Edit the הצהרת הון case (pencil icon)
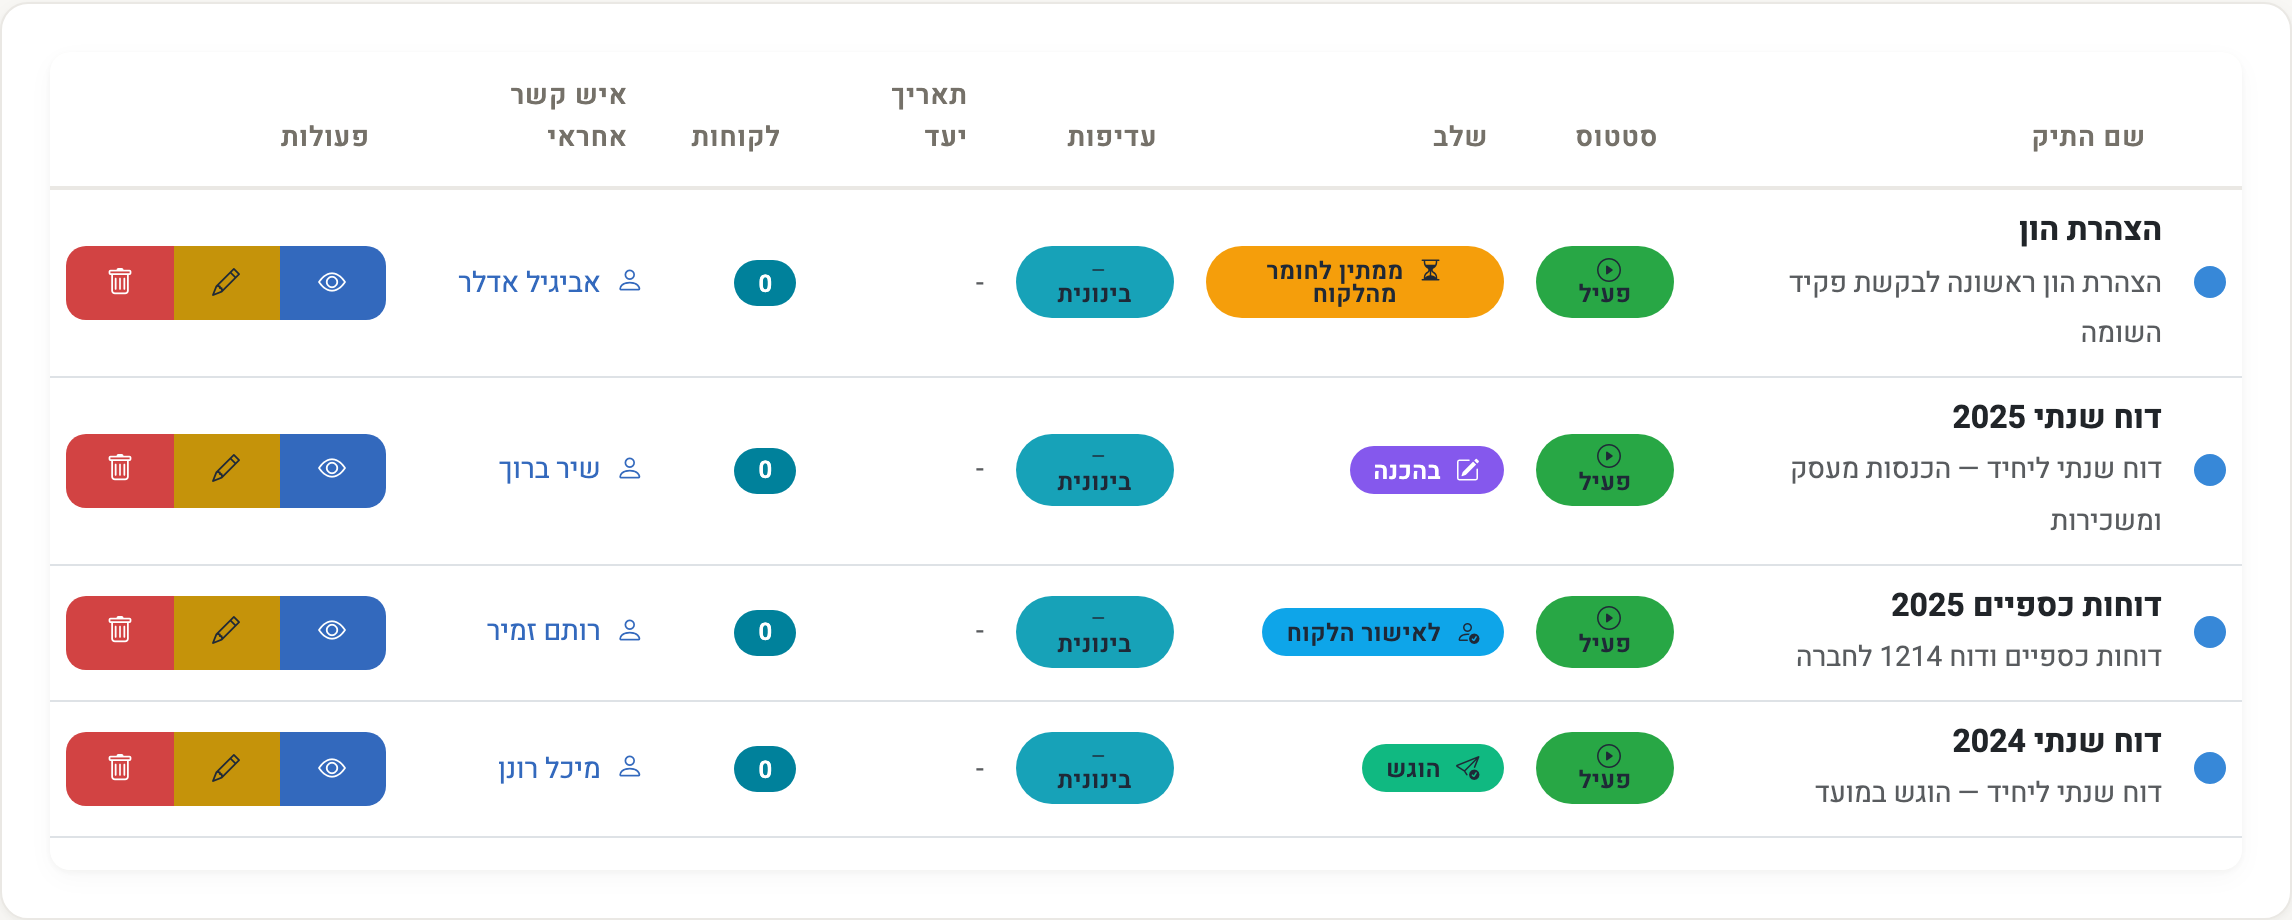Viewport: 2292px width, 920px height. tap(227, 283)
